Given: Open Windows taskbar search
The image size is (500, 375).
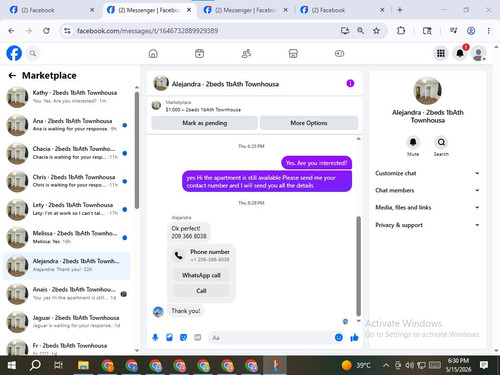Looking at the screenshot, I should [35, 365].
